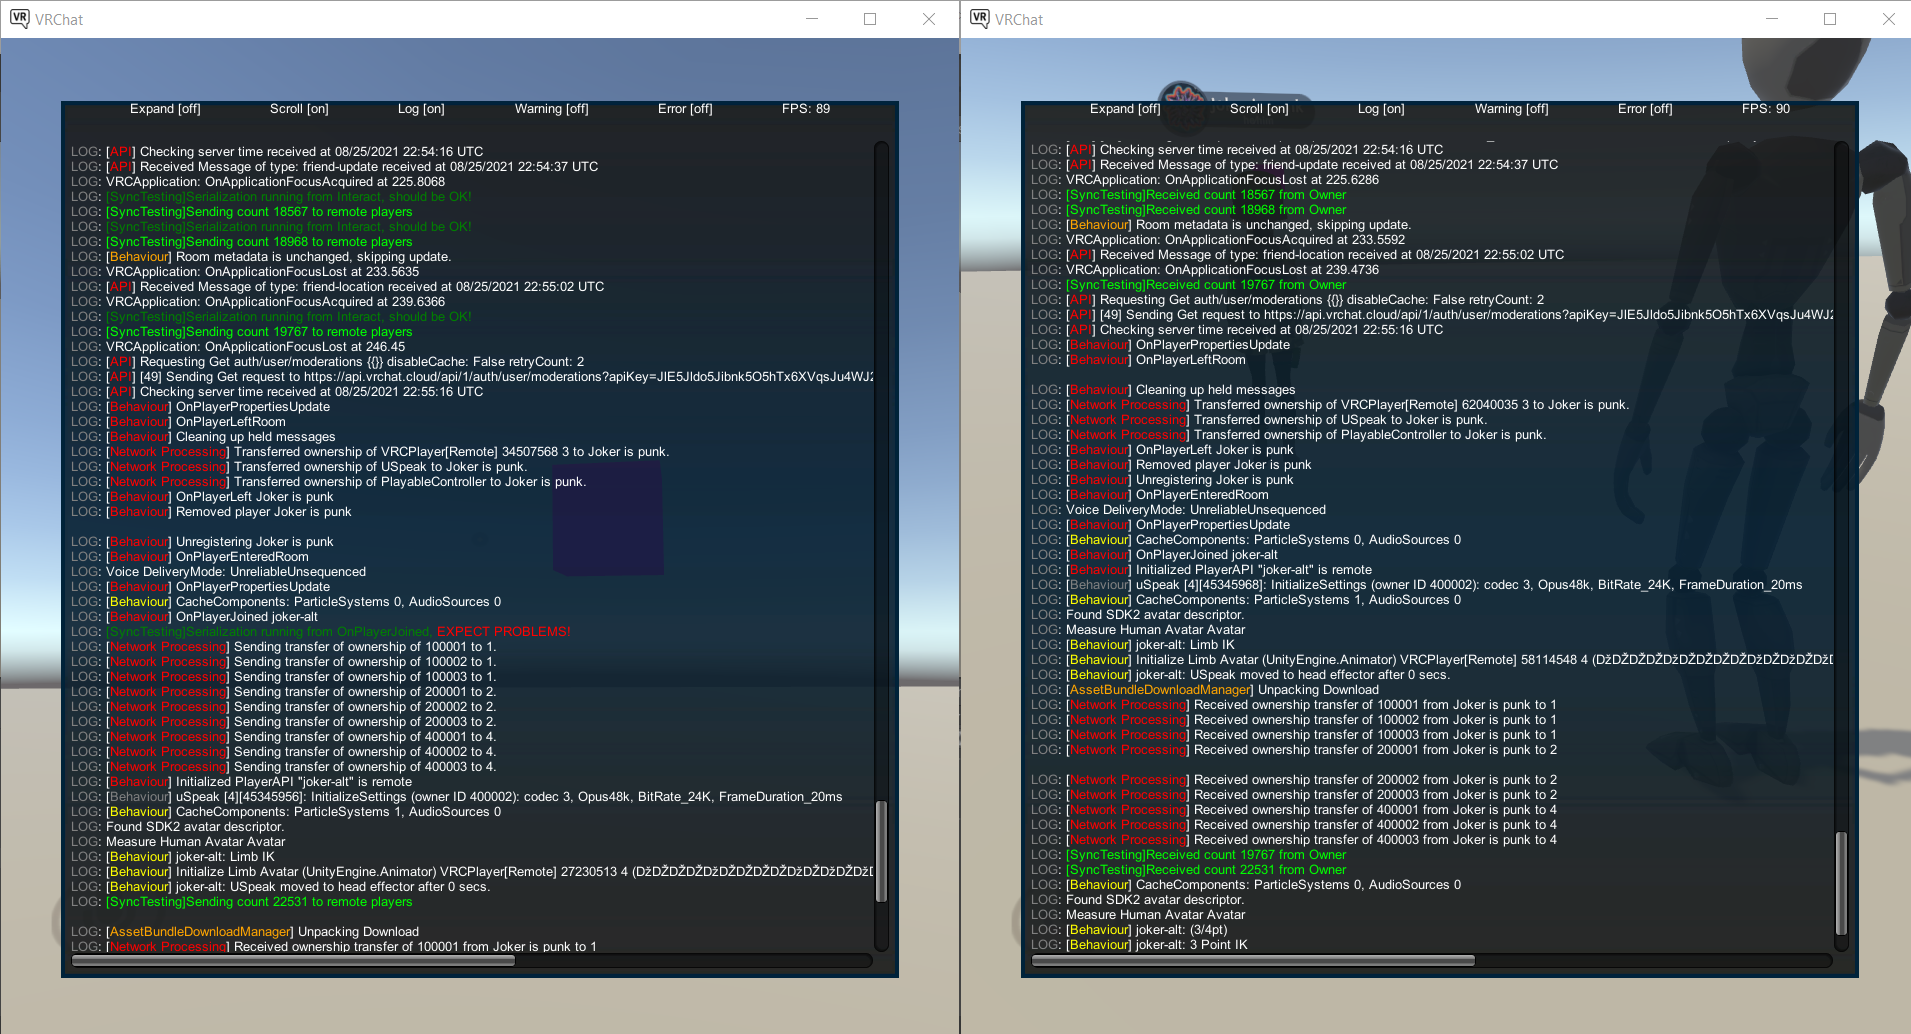
Task: Close the left VRChat window
Action: pos(929,19)
